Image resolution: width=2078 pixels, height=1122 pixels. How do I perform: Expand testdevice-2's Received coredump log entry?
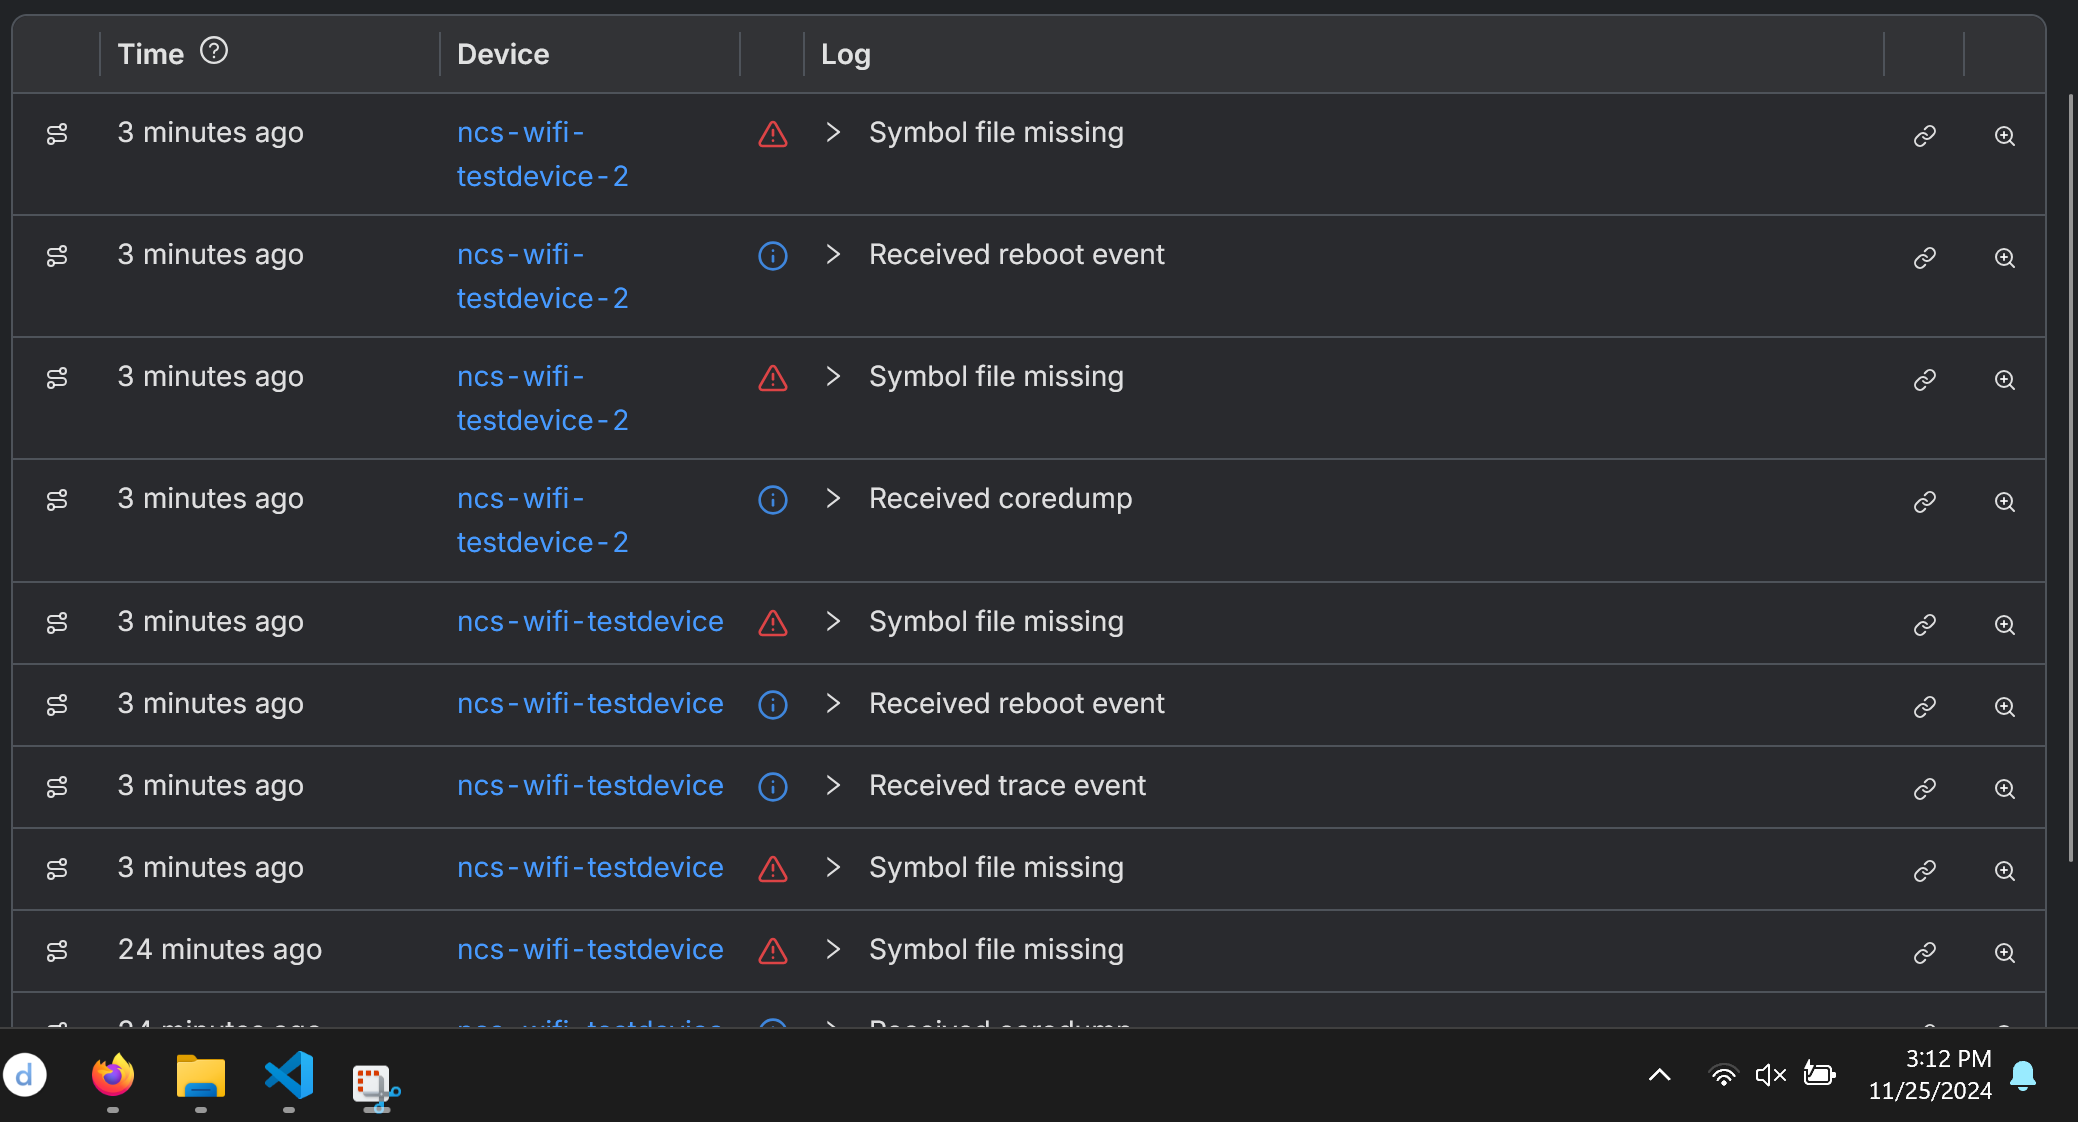click(x=833, y=498)
